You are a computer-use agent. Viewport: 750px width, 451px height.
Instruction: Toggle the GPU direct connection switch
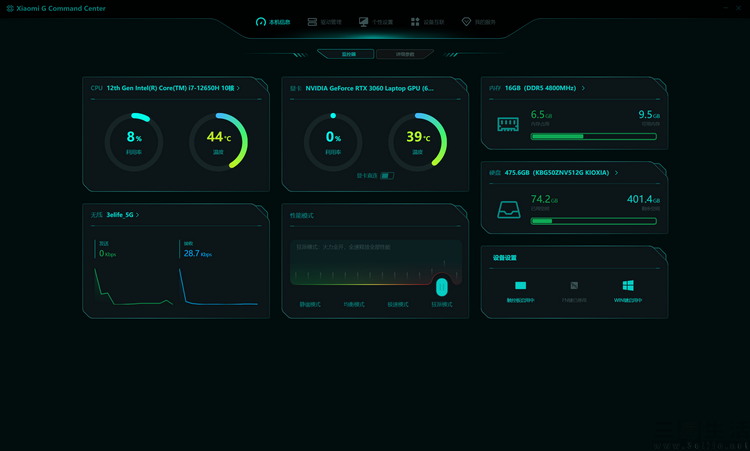(387, 176)
